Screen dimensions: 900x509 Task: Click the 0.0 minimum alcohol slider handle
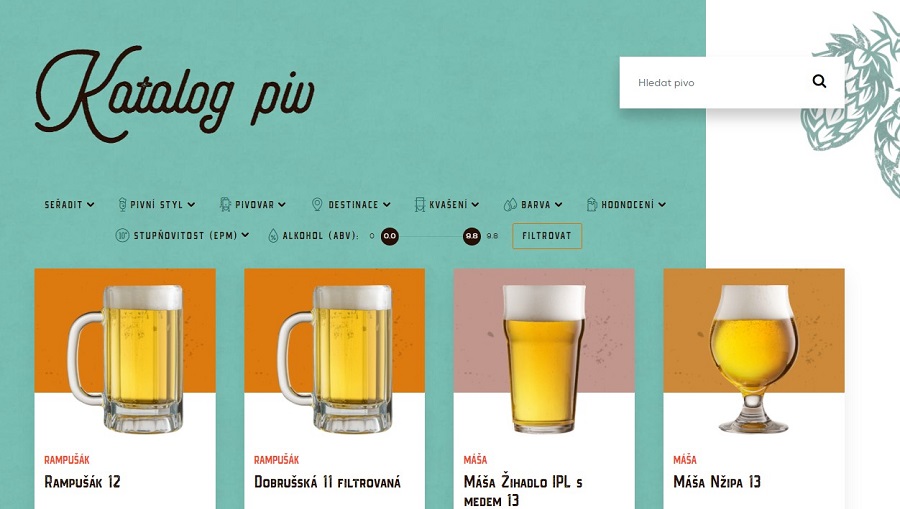coord(390,236)
